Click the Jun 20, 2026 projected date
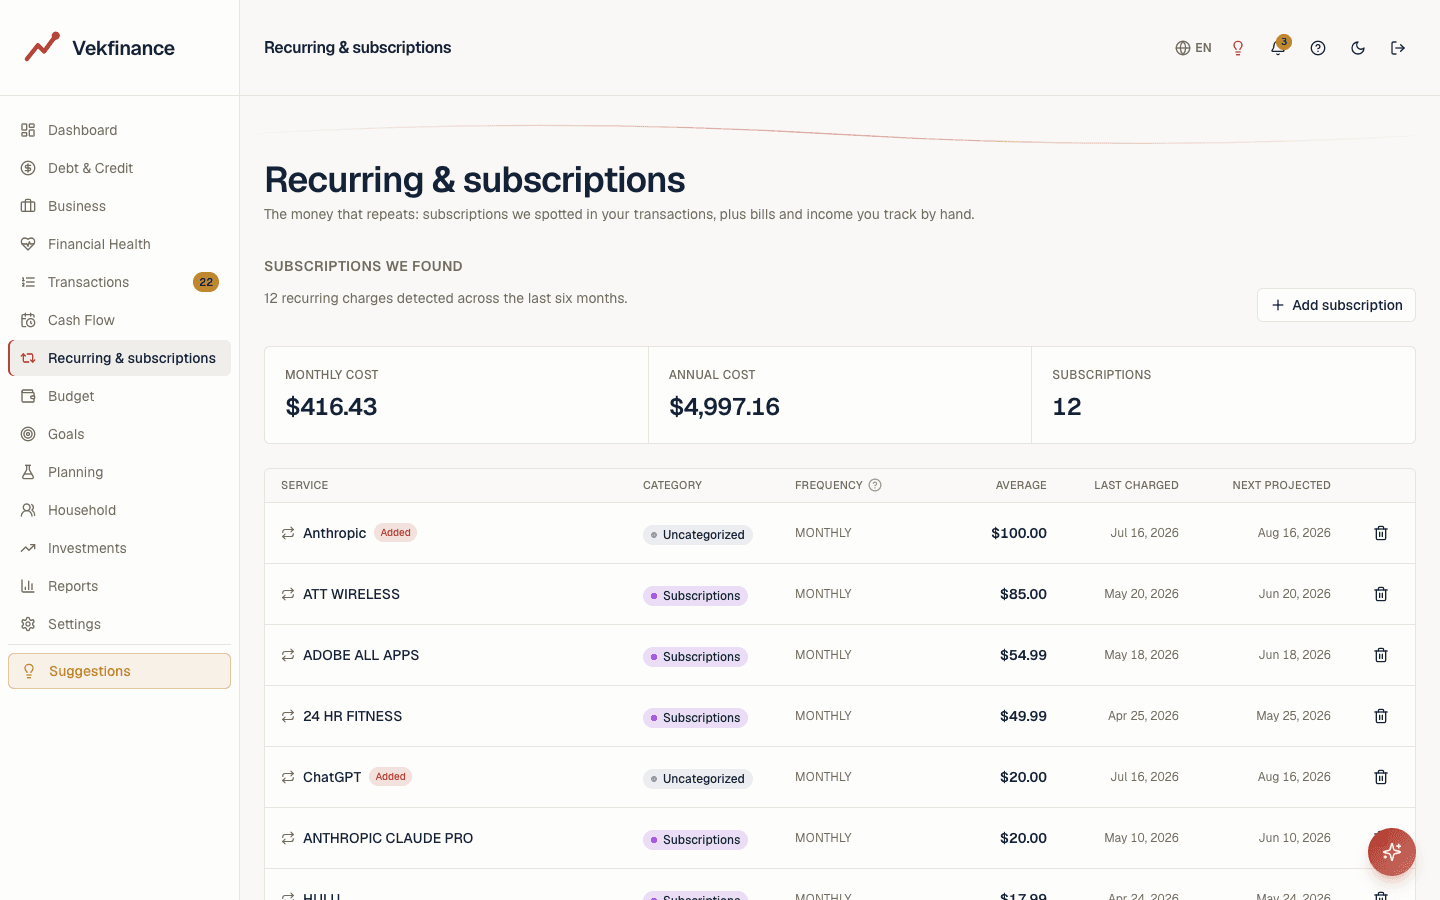 tap(1294, 594)
